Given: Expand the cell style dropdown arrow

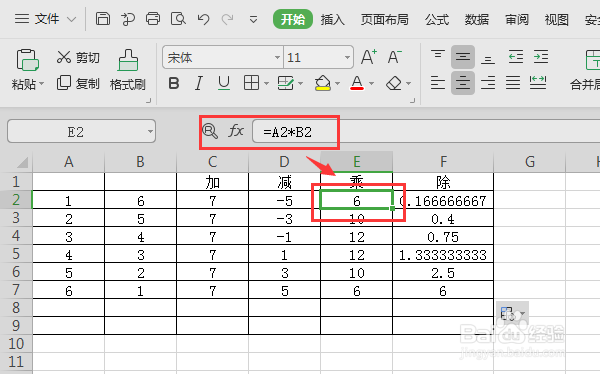Looking at the screenshot, I should pyautogui.click(x=300, y=83).
